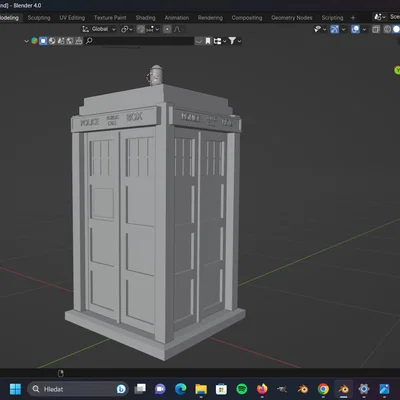Open Task View from the taskbar
This screenshot has width=400, height=400.
tap(140, 389)
